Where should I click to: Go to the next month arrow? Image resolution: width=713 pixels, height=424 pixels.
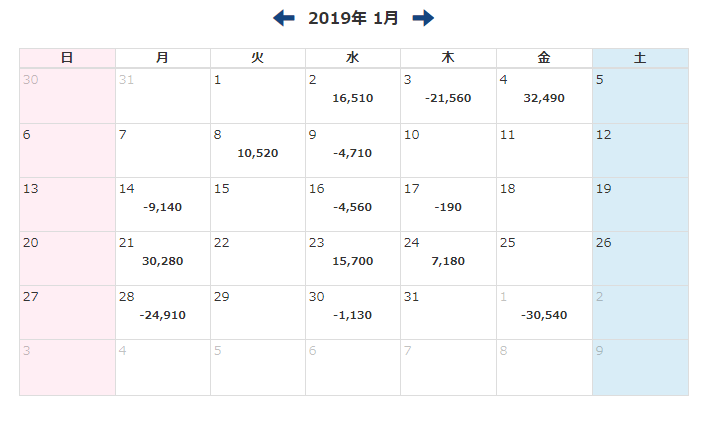pos(423,18)
